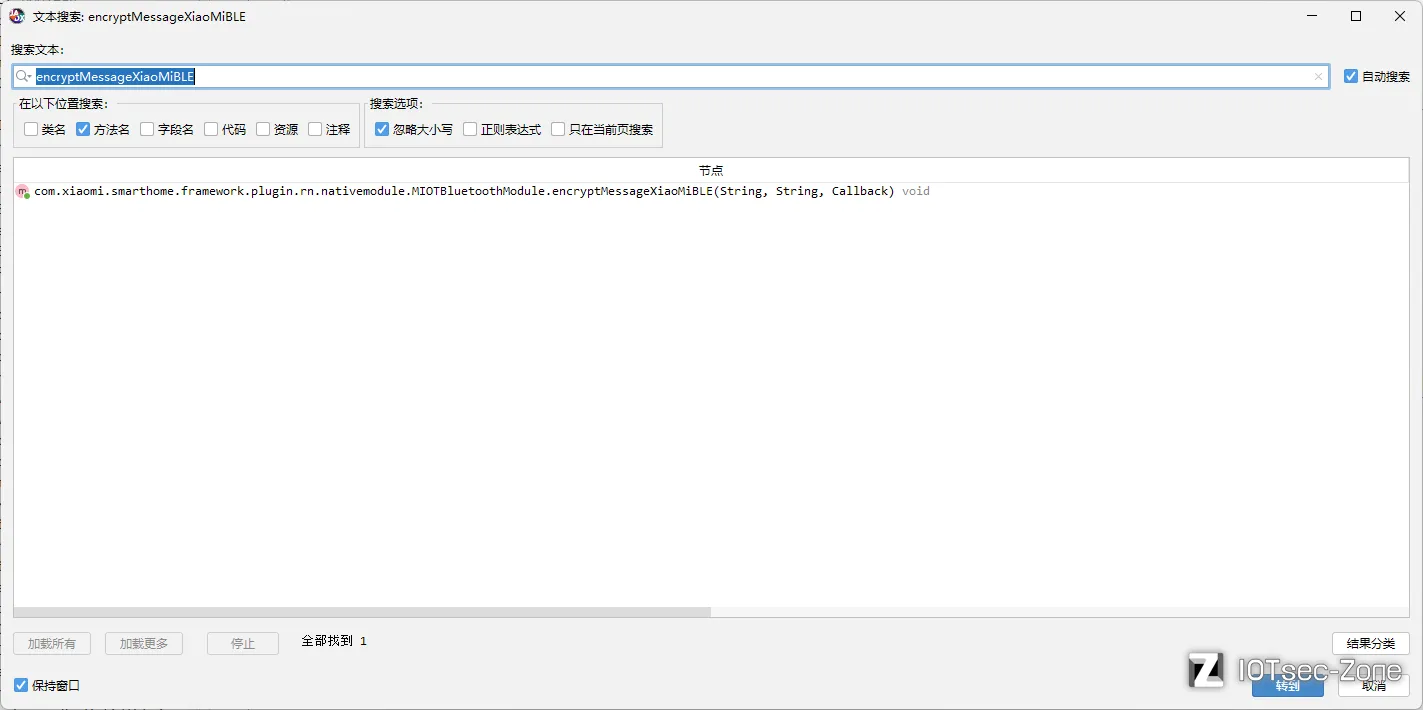Clear search text with the X icon
Viewport: 1423px width, 710px height.
coord(1318,77)
